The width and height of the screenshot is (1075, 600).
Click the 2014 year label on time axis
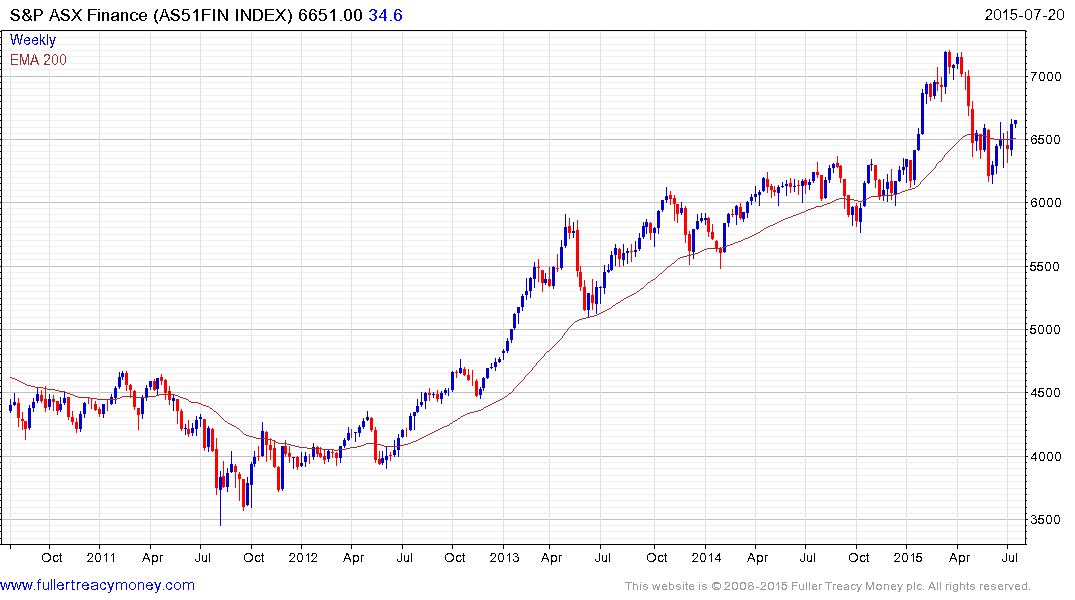[x=706, y=557]
